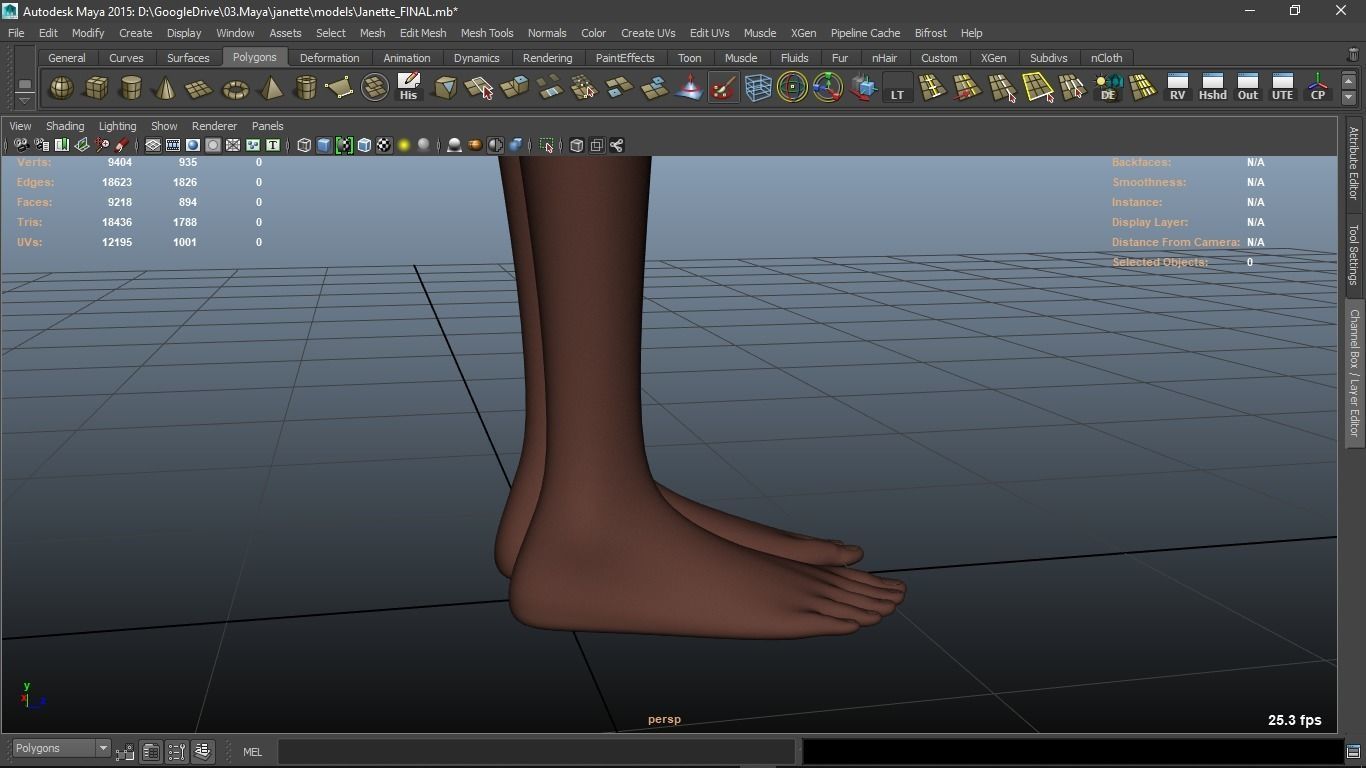The image size is (1366, 768).
Task: Open the Polygons menu set dropdown
Action: click(x=61, y=748)
